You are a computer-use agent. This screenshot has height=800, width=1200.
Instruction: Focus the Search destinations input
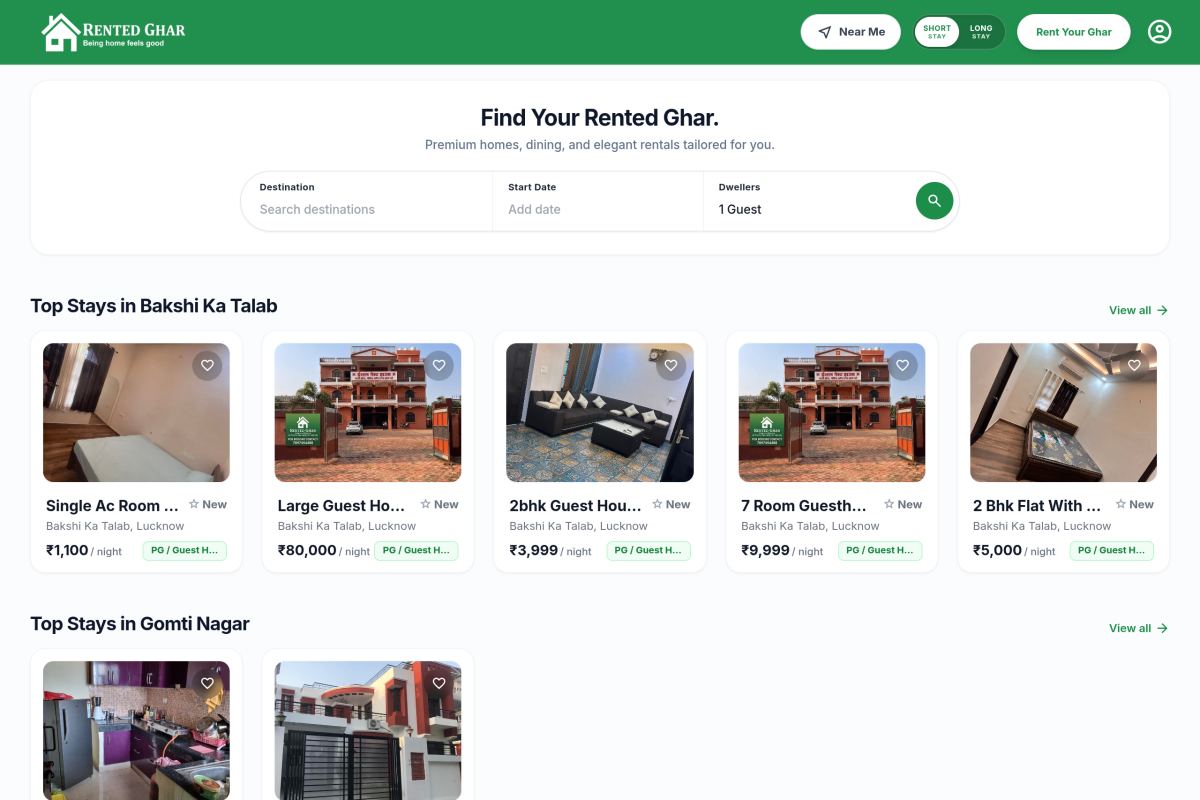pos(367,209)
